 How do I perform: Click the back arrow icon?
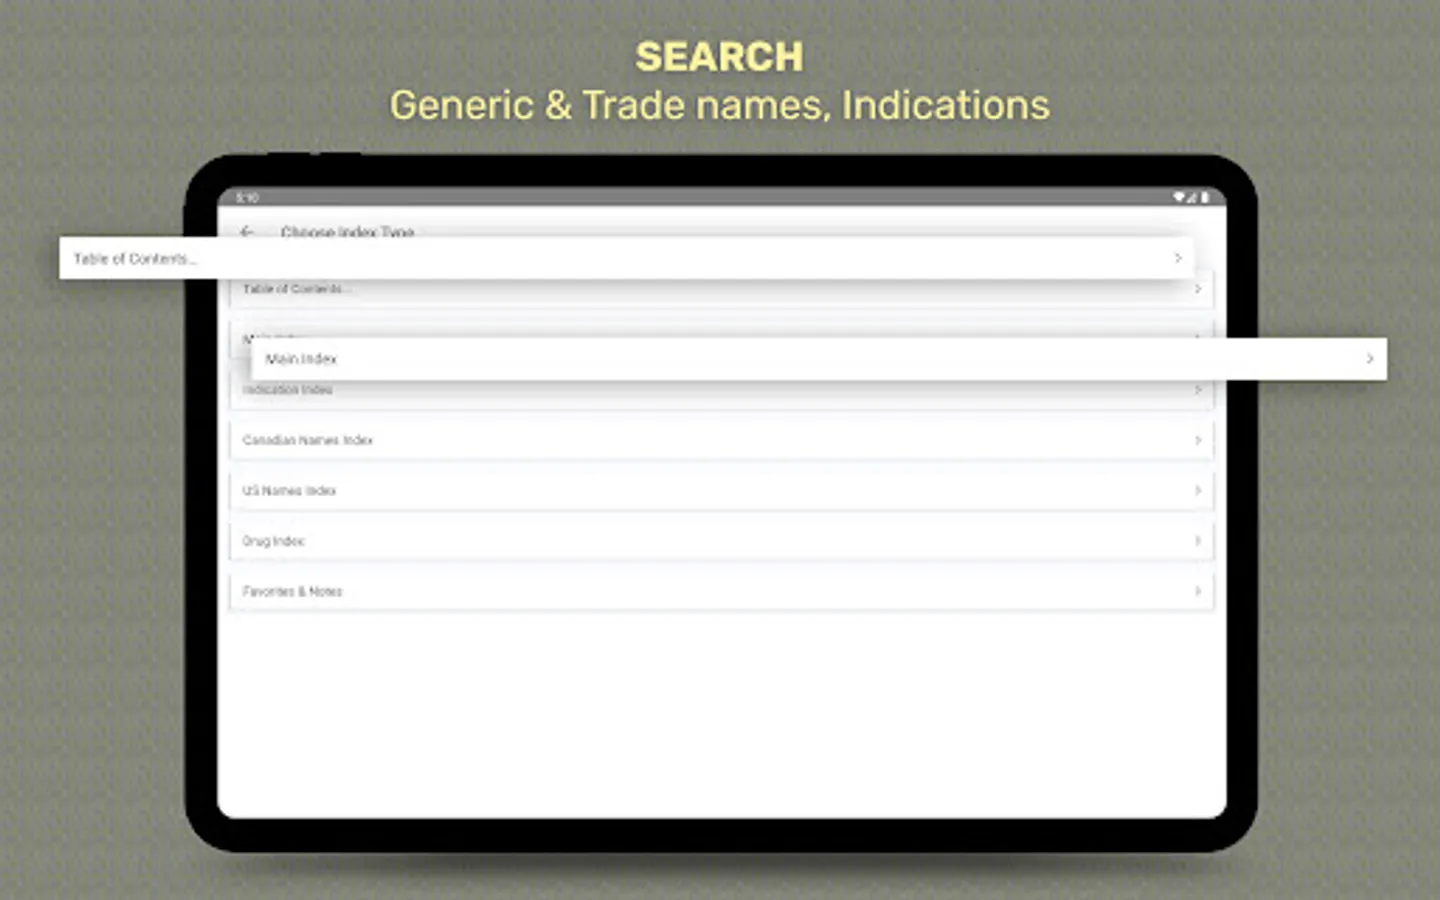point(246,232)
